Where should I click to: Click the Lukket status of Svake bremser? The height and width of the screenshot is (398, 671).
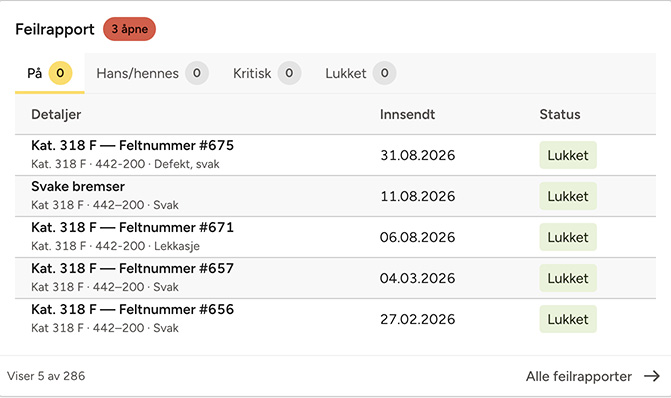pyautogui.click(x=568, y=196)
